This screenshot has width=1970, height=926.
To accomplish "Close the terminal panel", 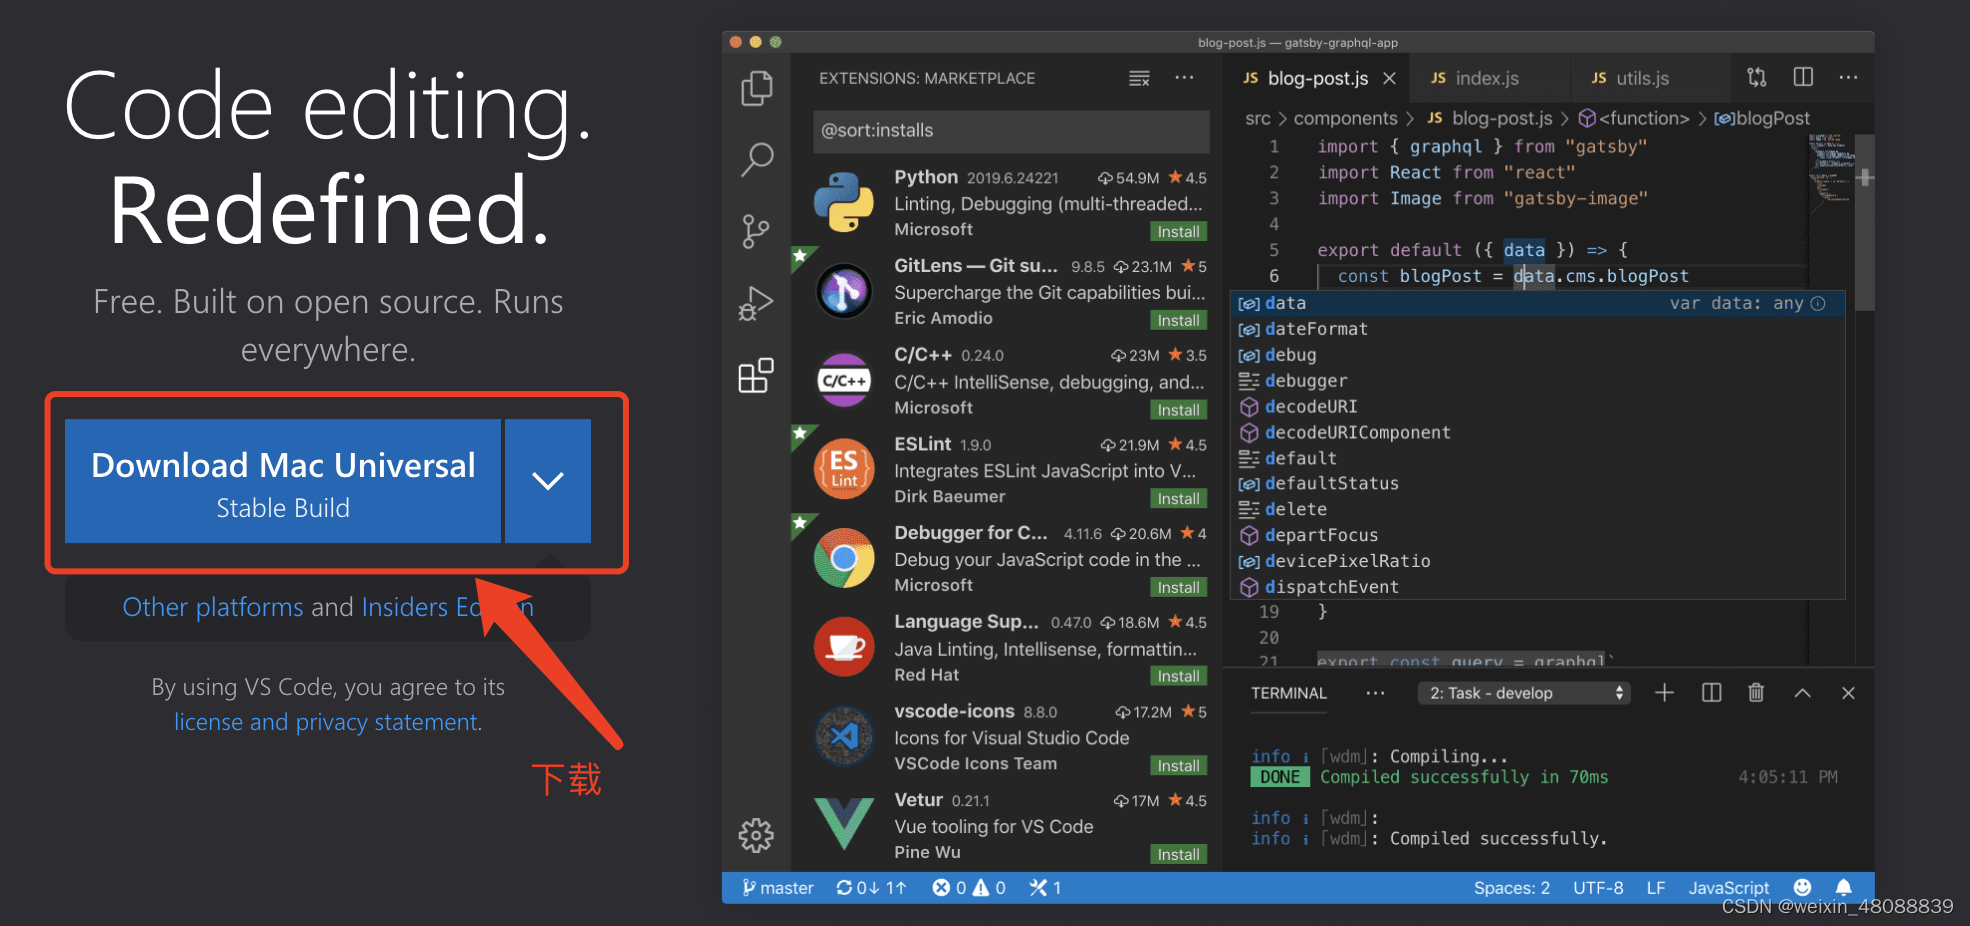I will pyautogui.click(x=1848, y=692).
